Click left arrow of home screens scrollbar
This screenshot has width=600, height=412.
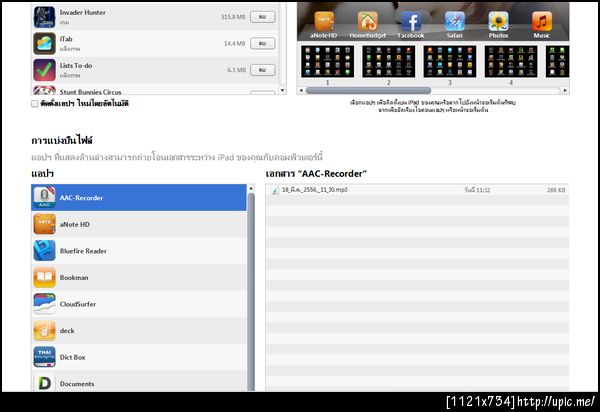coord(301,90)
